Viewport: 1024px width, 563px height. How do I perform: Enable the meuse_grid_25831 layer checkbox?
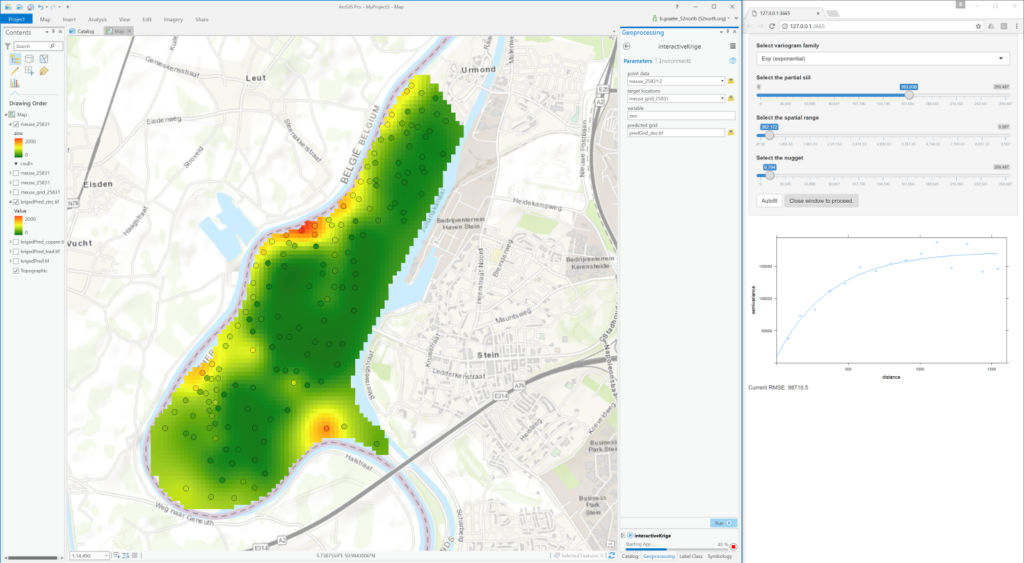coord(13,191)
